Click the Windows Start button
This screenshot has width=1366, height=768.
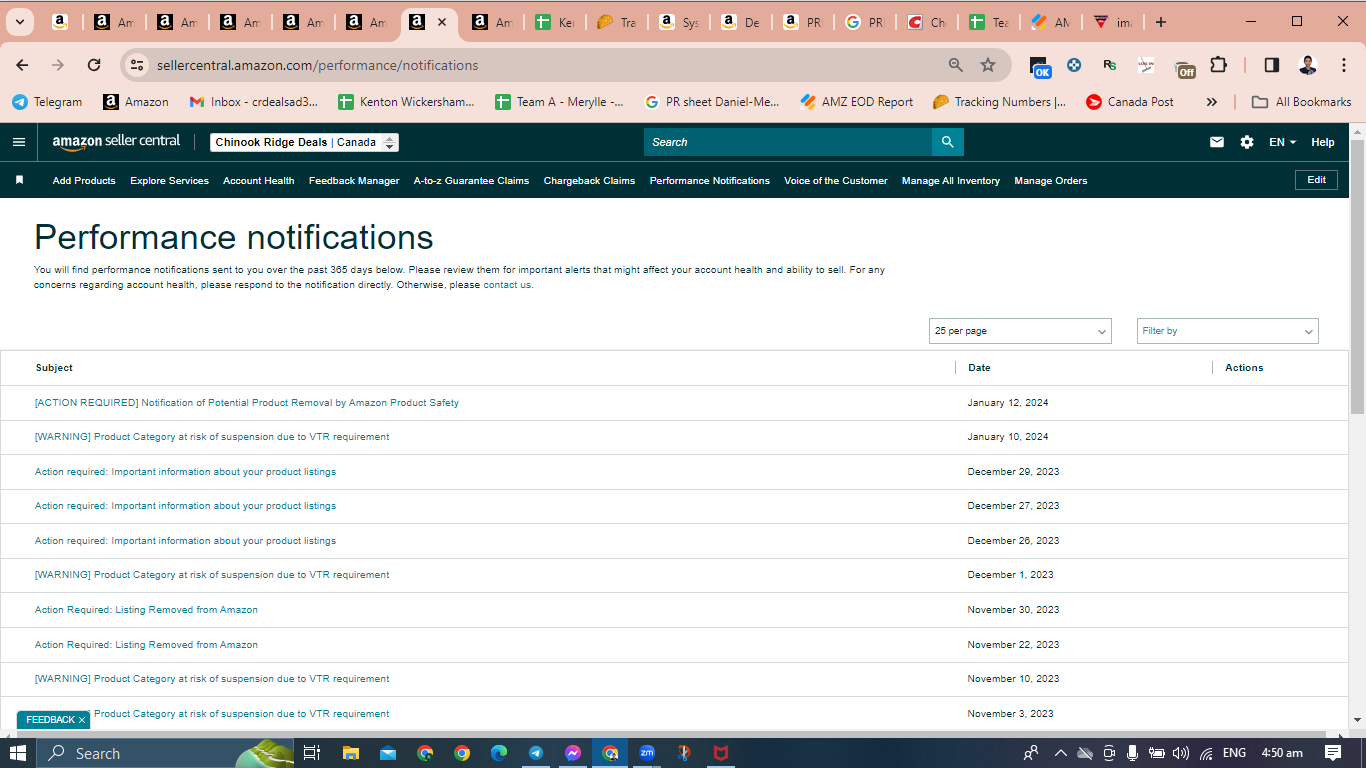click(18, 753)
